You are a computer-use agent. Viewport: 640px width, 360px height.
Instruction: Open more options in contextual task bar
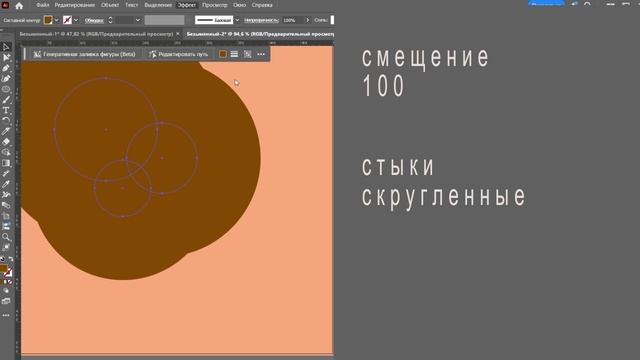point(261,54)
